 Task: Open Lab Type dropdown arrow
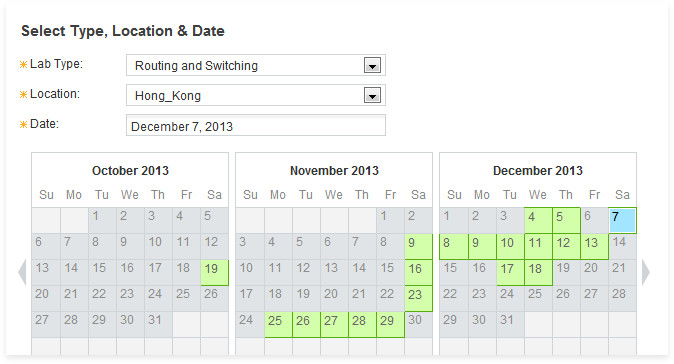coord(372,65)
